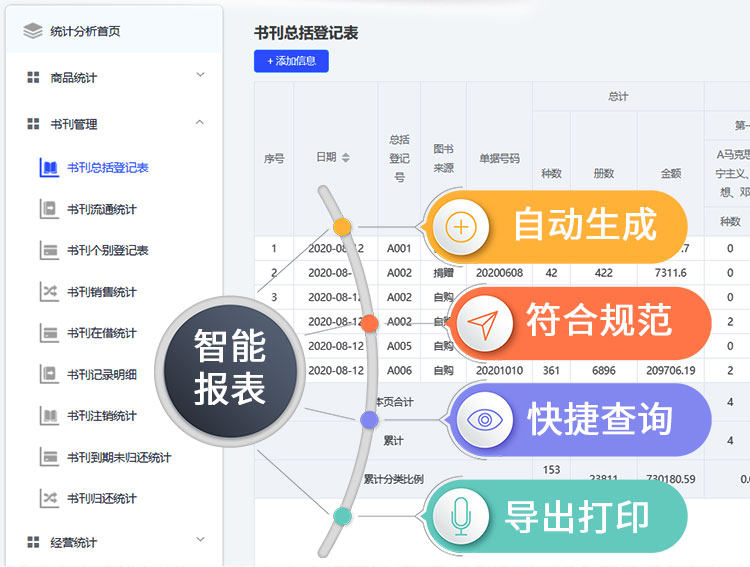Click the 书刊销售统计 shuffle-chart icon

49,292
